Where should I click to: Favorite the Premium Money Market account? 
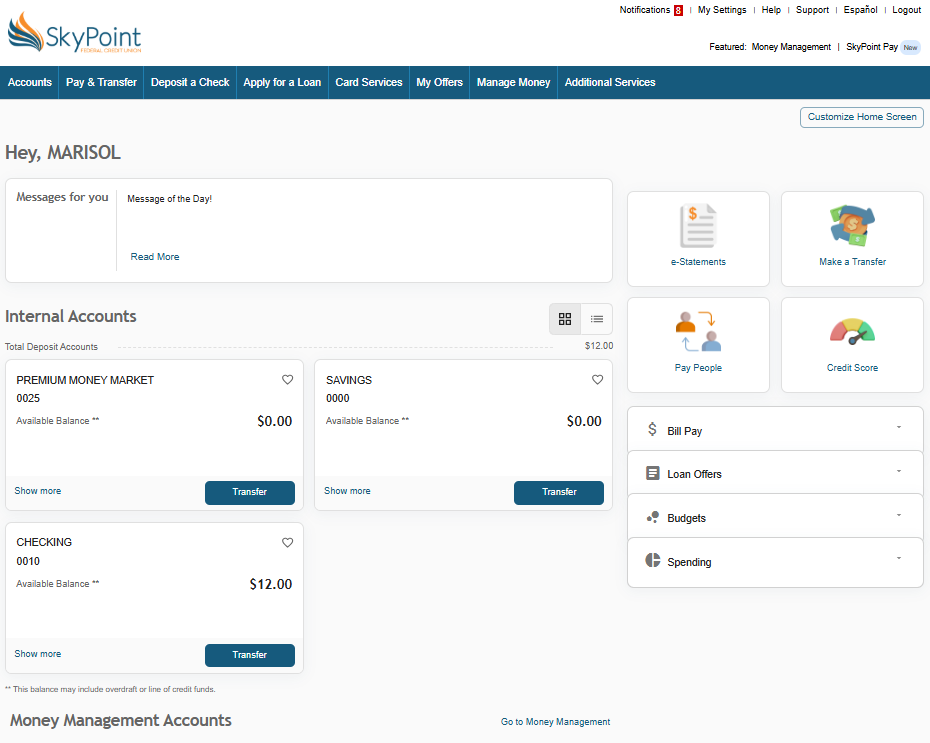[x=288, y=380]
